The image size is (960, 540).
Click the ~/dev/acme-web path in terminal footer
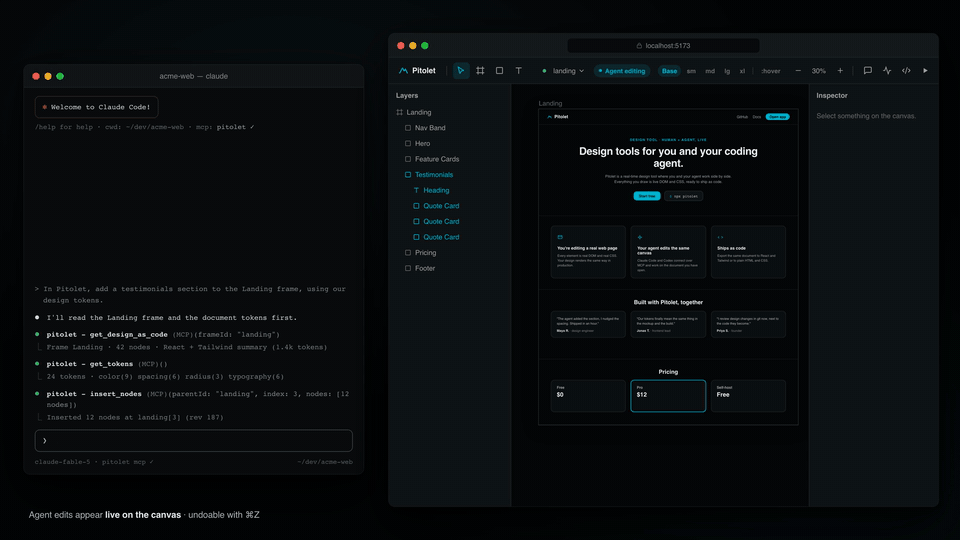[x=325, y=462]
